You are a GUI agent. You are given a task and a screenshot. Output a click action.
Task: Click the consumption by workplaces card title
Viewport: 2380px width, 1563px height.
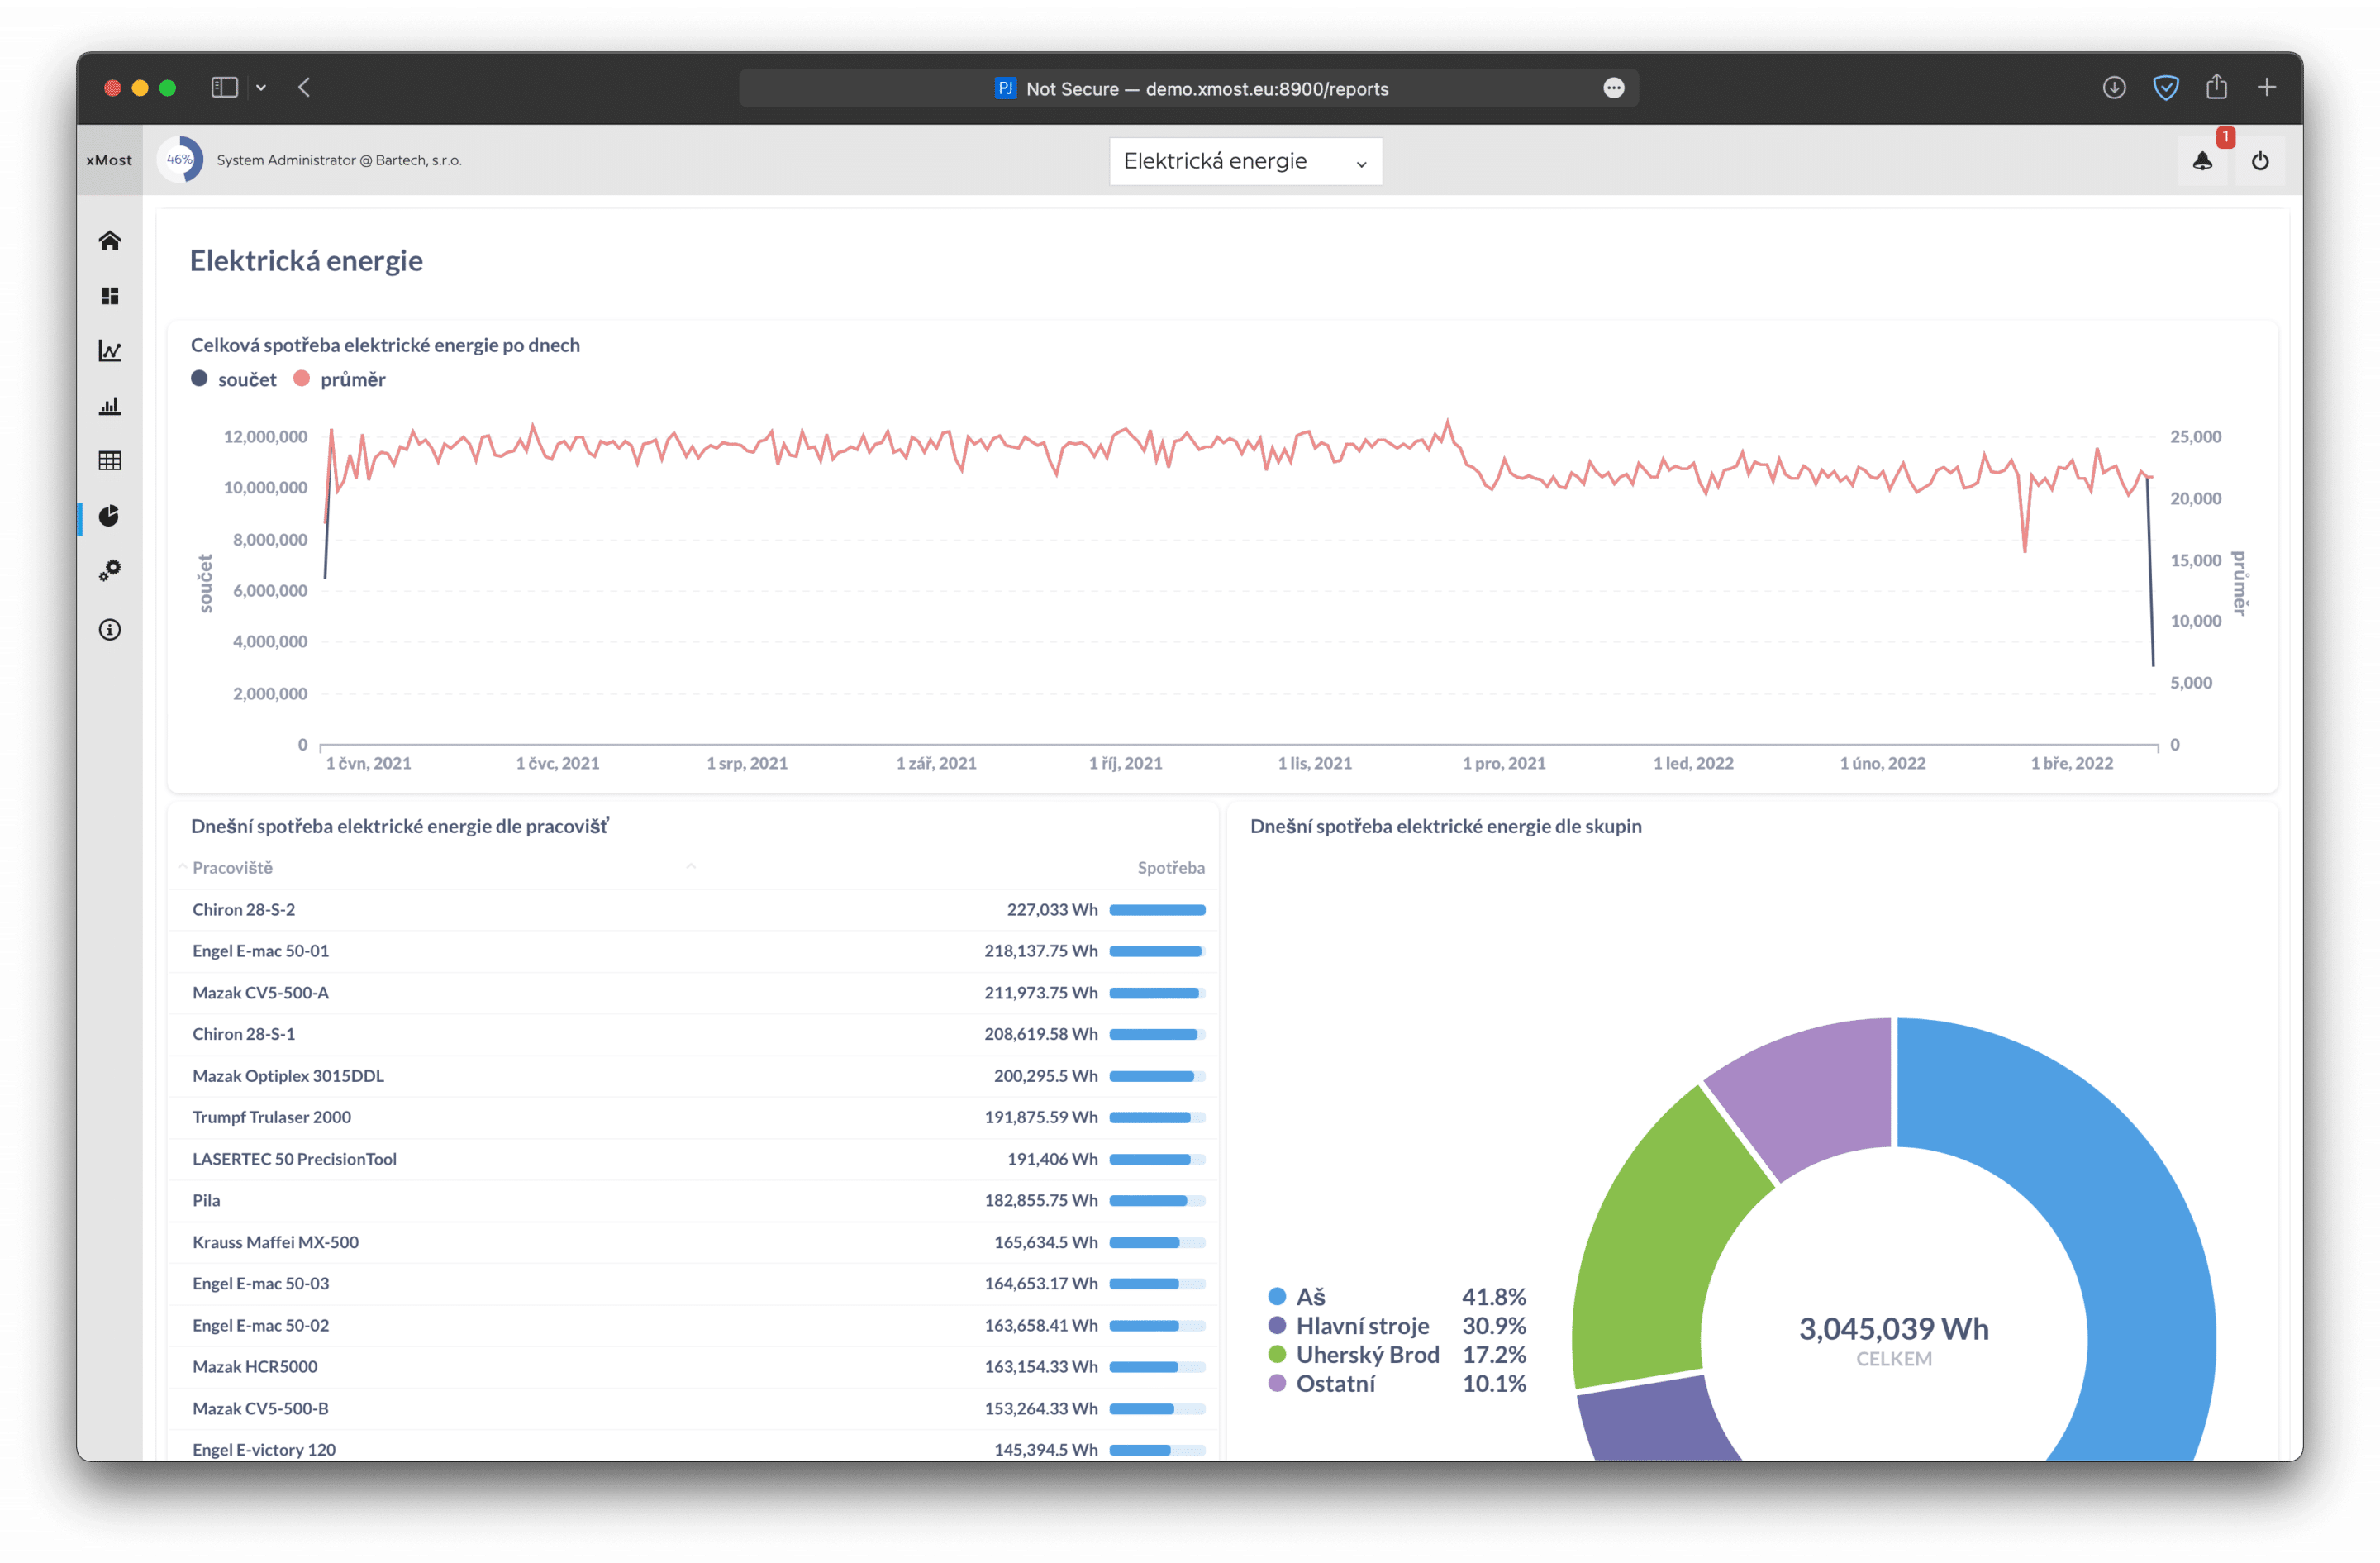coord(400,826)
